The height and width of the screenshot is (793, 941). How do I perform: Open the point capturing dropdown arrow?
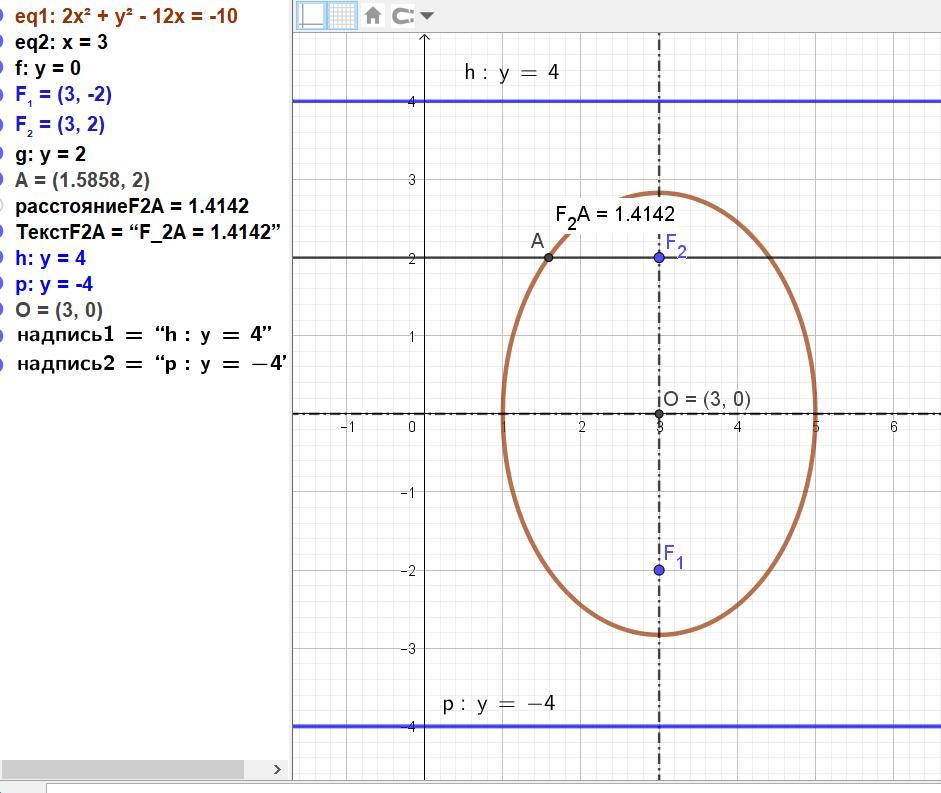[x=427, y=15]
